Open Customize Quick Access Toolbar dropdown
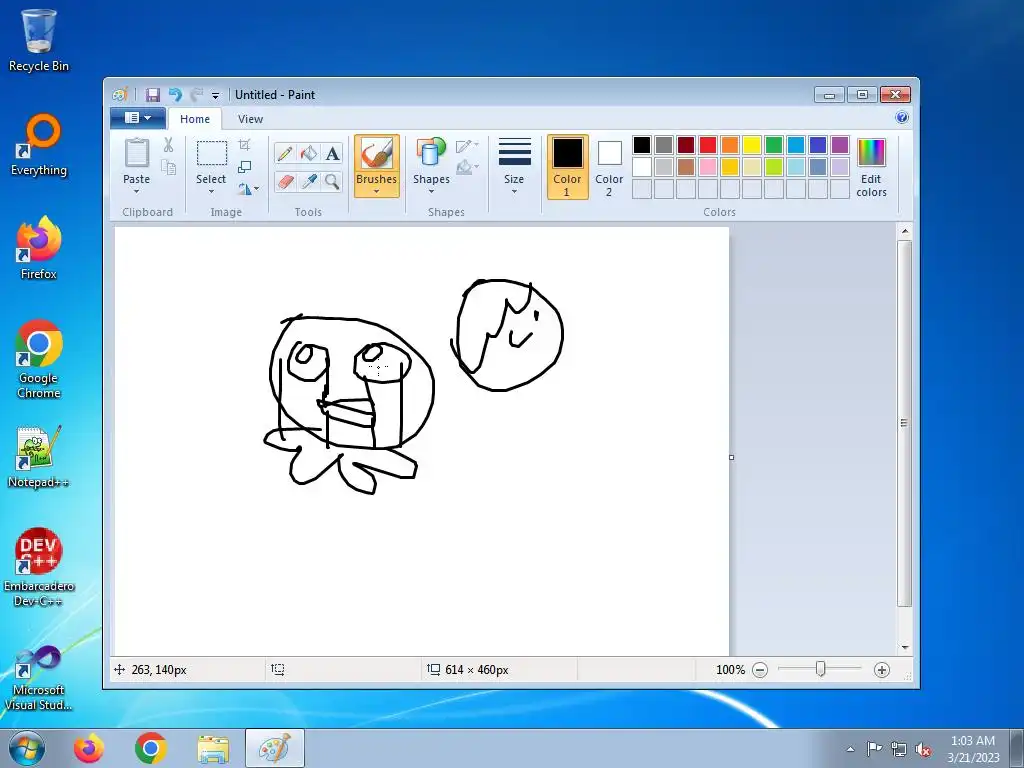1024x768 pixels. 216,95
